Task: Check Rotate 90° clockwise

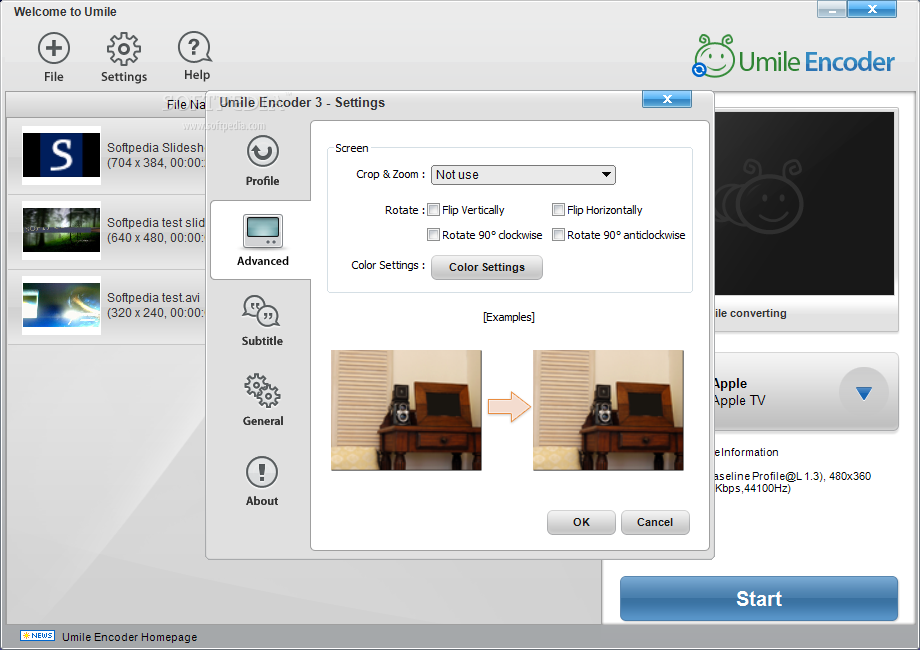Action: (434, 235)
